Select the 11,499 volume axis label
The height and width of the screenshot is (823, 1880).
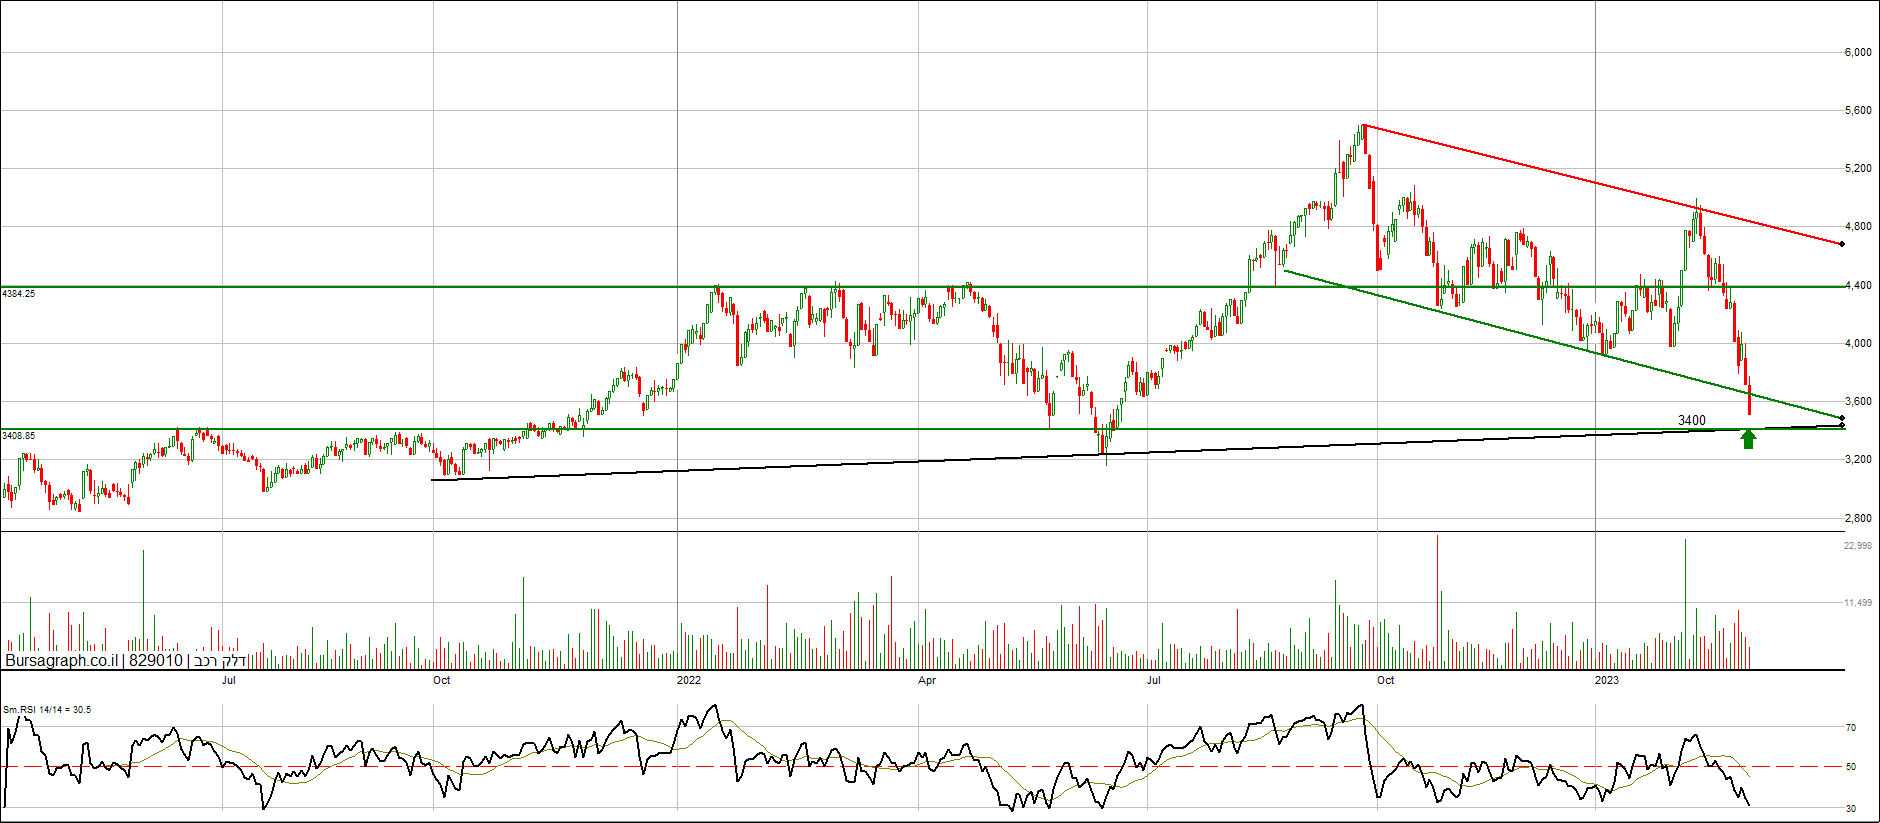point(1857,603)
